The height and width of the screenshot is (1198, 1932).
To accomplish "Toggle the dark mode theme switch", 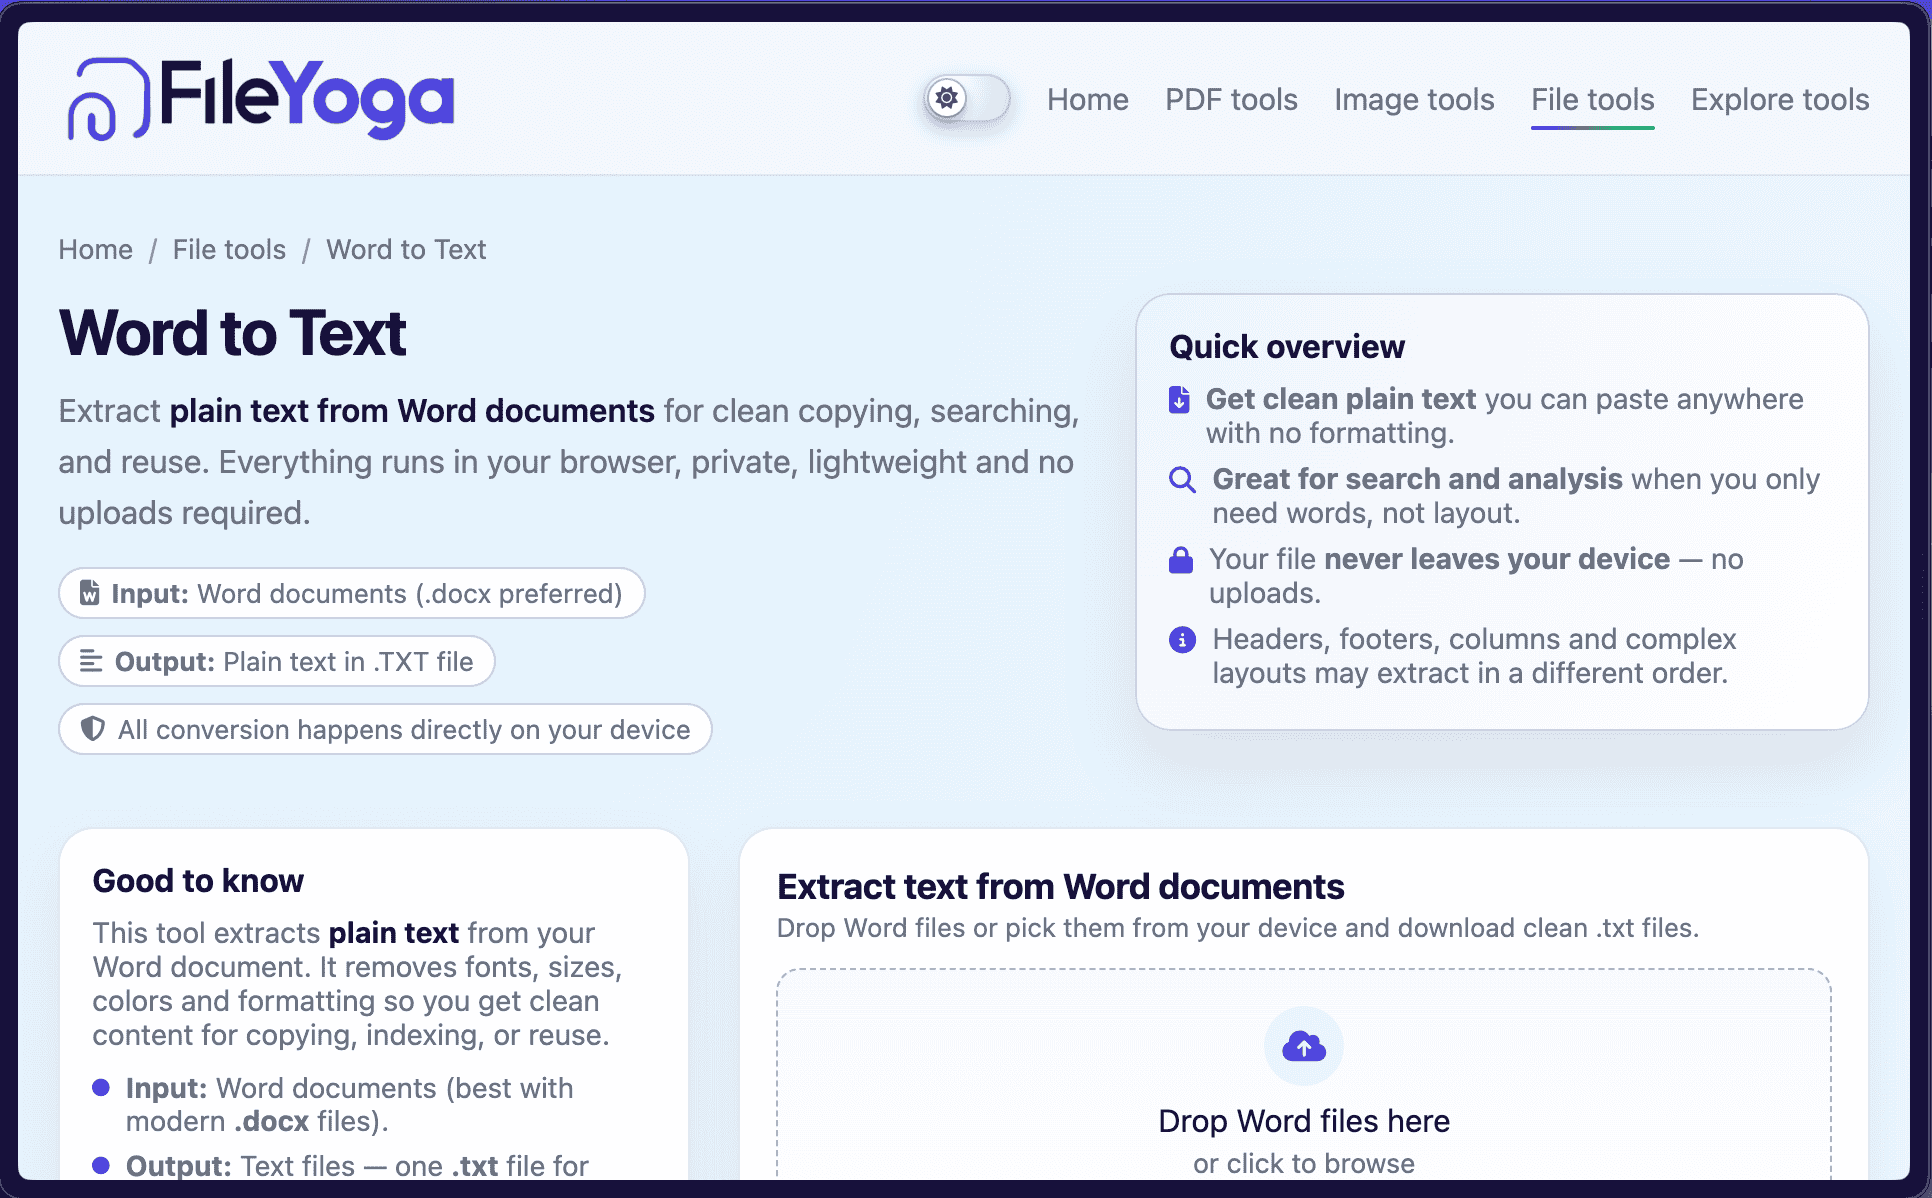I will [966, 99].
